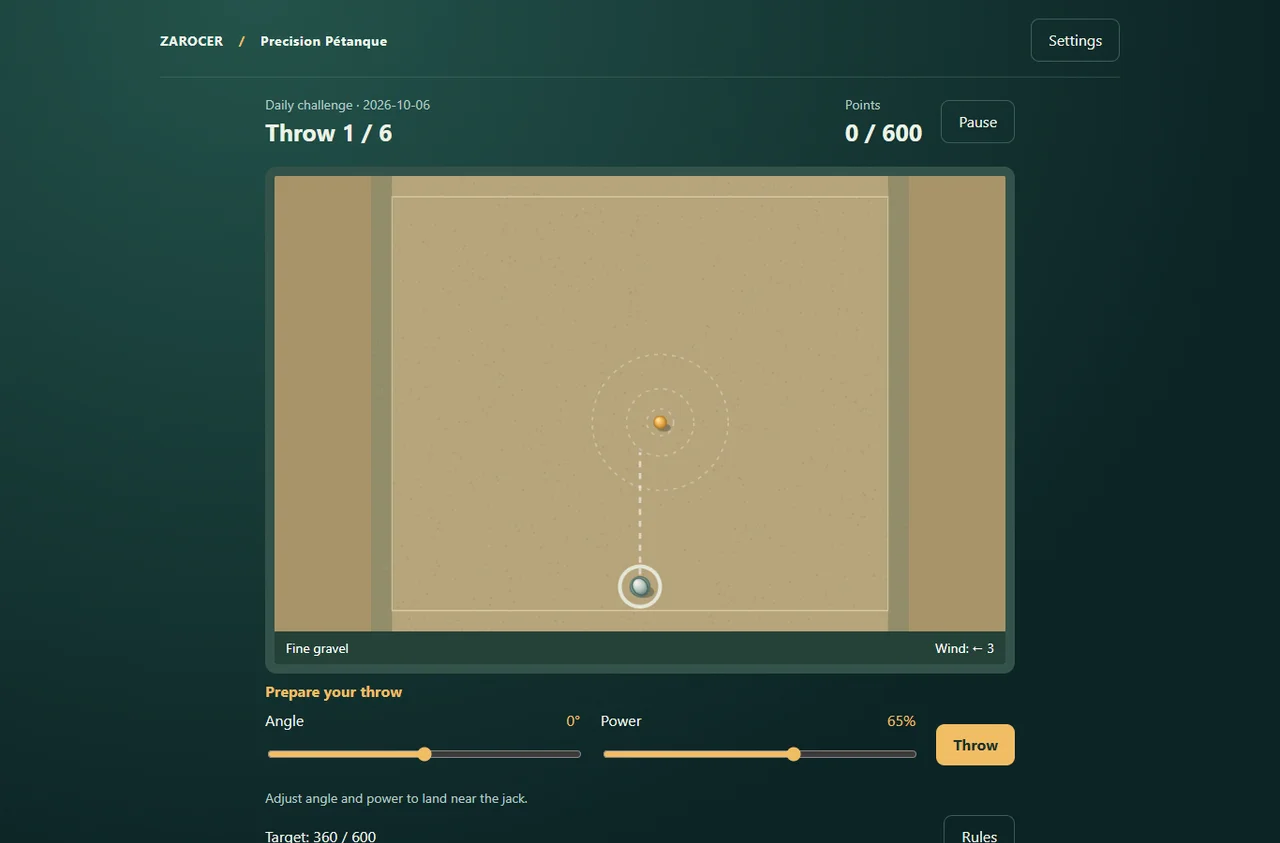Click the Angle label
The image size is (1280, 843).
click(284, 721)
